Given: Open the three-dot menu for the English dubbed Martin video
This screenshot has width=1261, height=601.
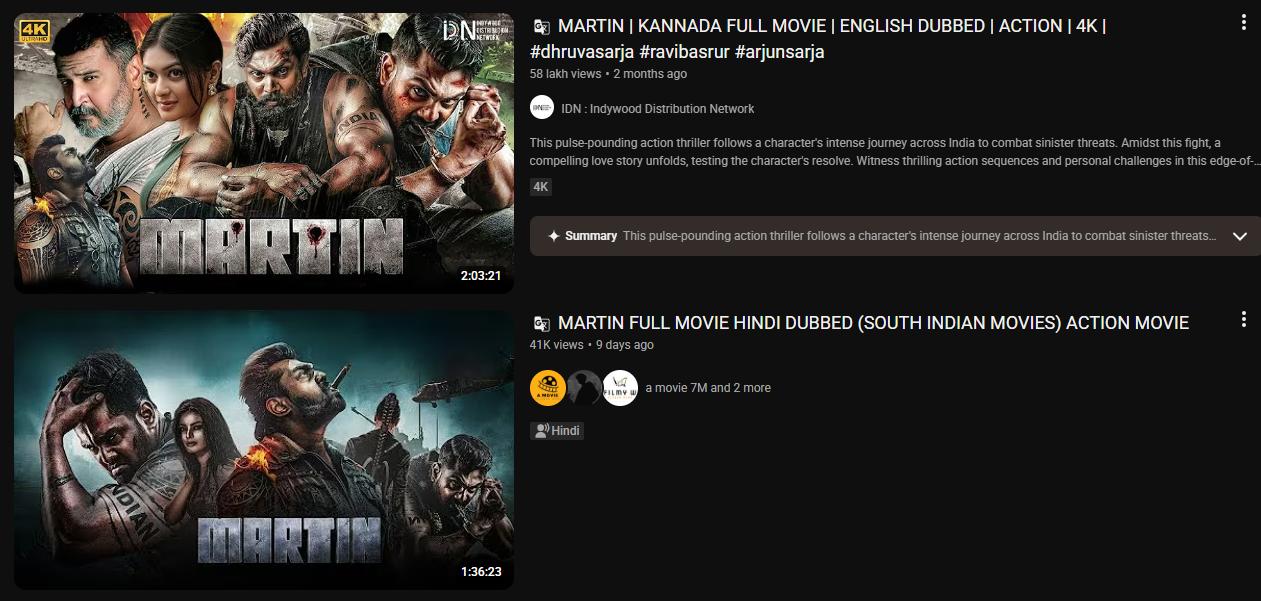Looking at the screenshot, I should [1243, 22].
